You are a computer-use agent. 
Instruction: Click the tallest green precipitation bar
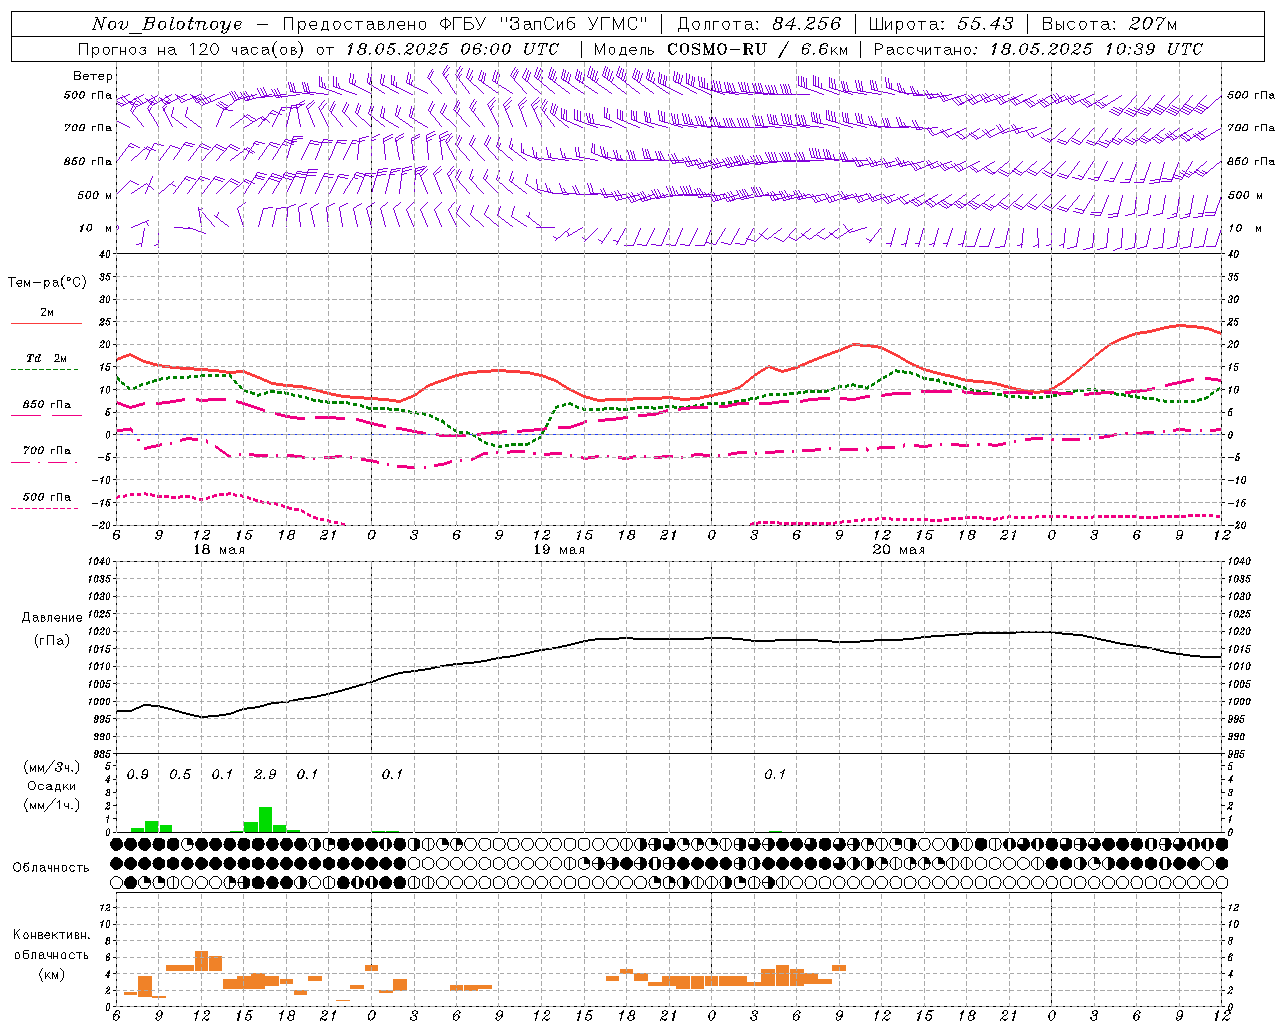[x=265, y=819]
